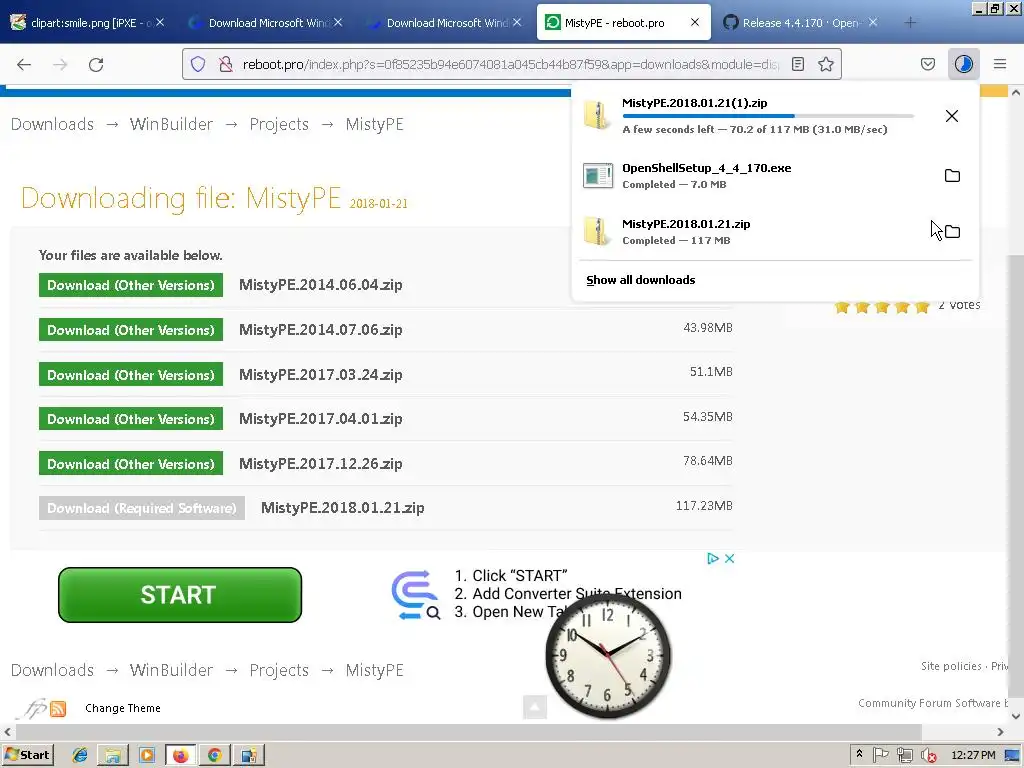Launch Internet Explorer from the taskbar

pyautogui.click(x=80, y=755)
